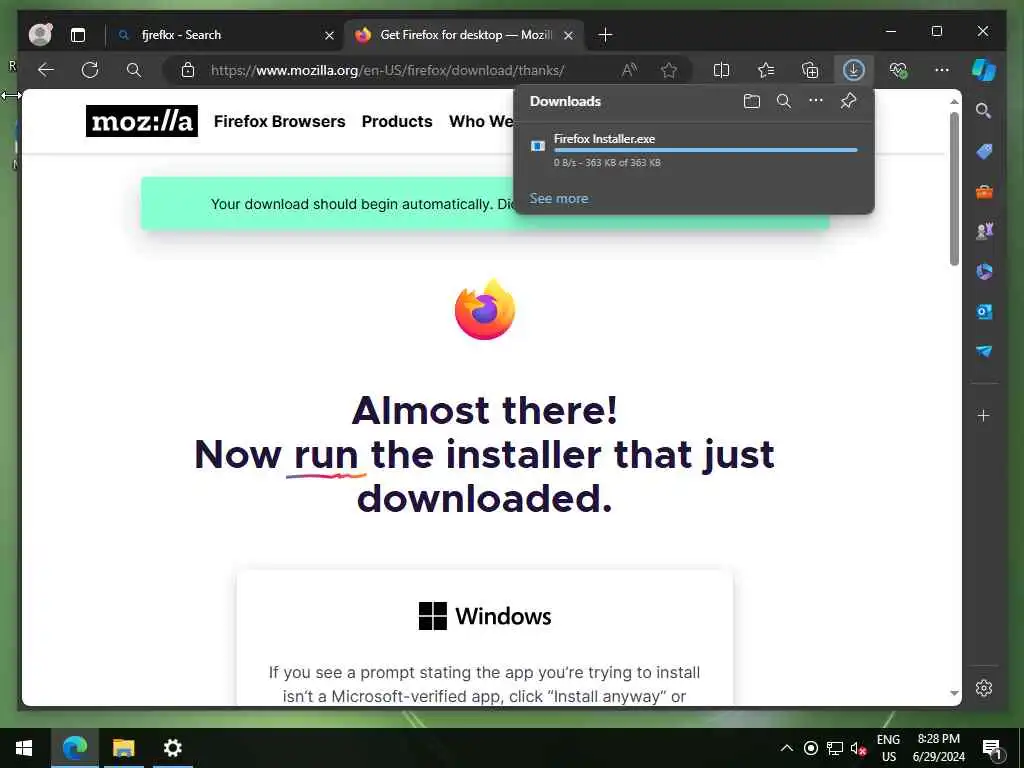The image size is (1024, 768).
Task: Click the Firefox Installer download progress bar
Action: 705,150
